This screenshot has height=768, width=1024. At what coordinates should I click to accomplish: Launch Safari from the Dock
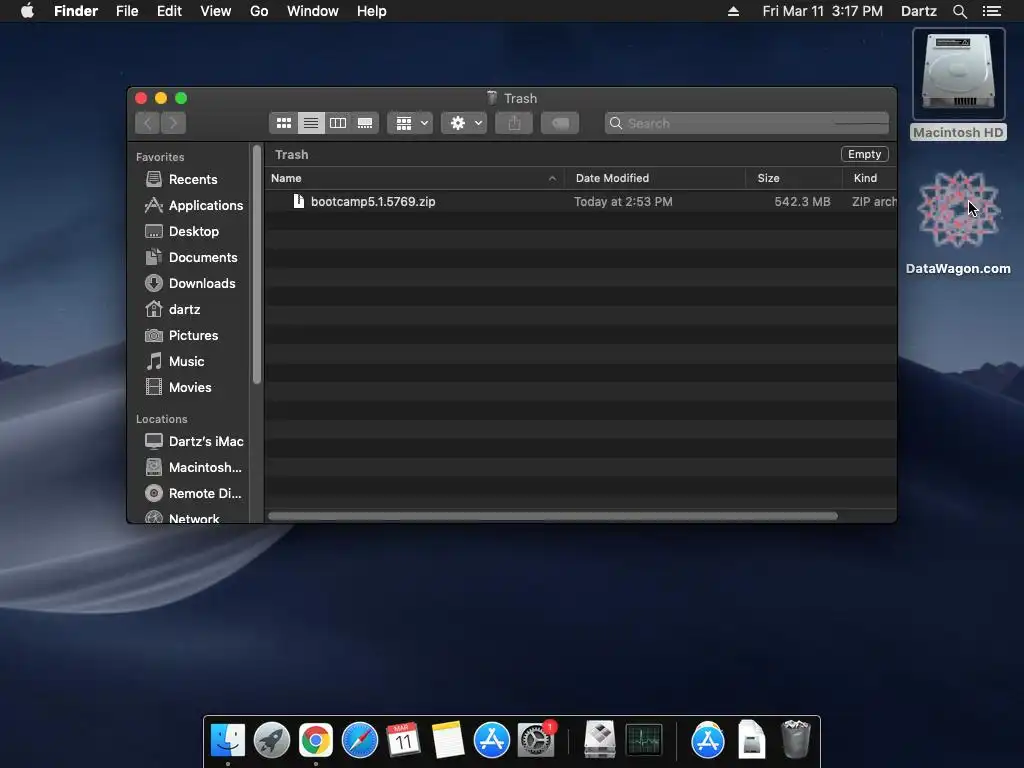(360, 740)
